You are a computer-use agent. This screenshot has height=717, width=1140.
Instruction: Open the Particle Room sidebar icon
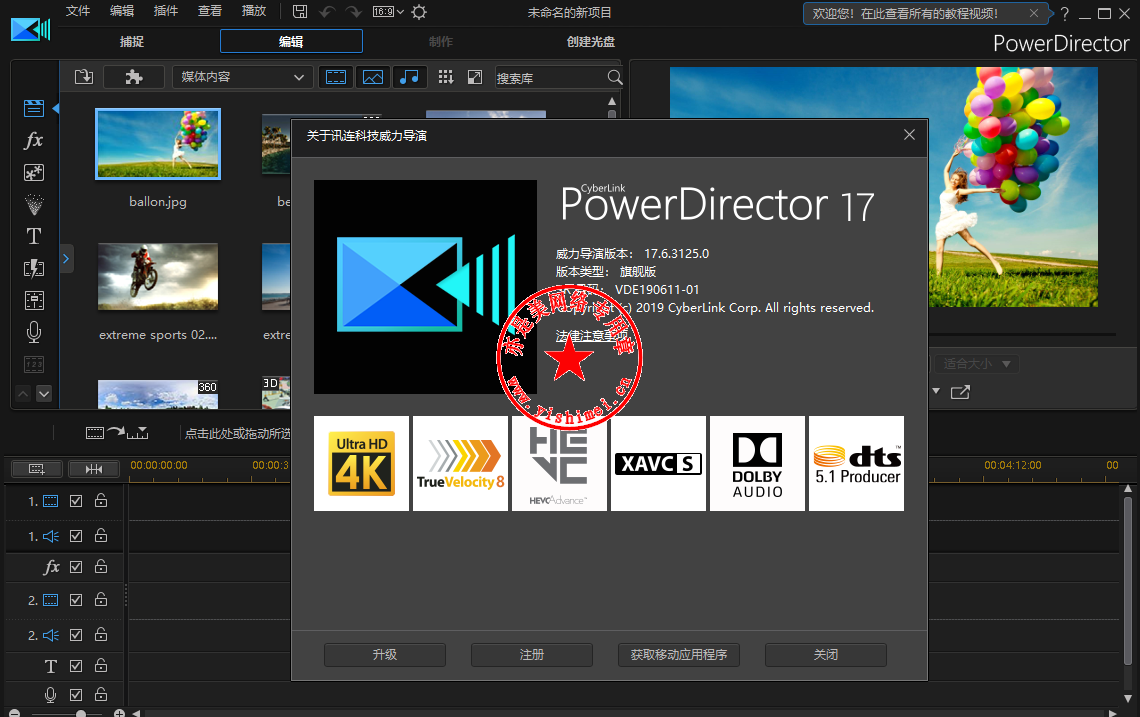click(x=33, y=204)
